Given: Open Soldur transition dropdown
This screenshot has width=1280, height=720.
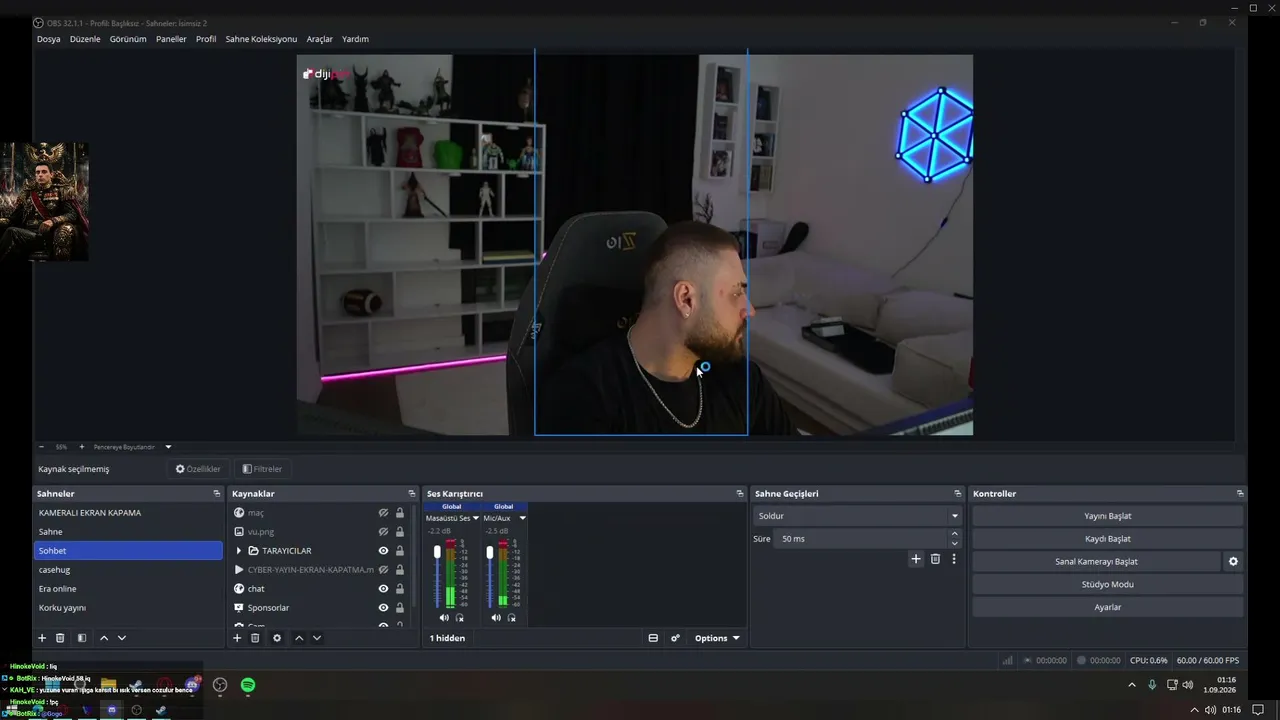Looking at the screenshot, I should point(857,516).
